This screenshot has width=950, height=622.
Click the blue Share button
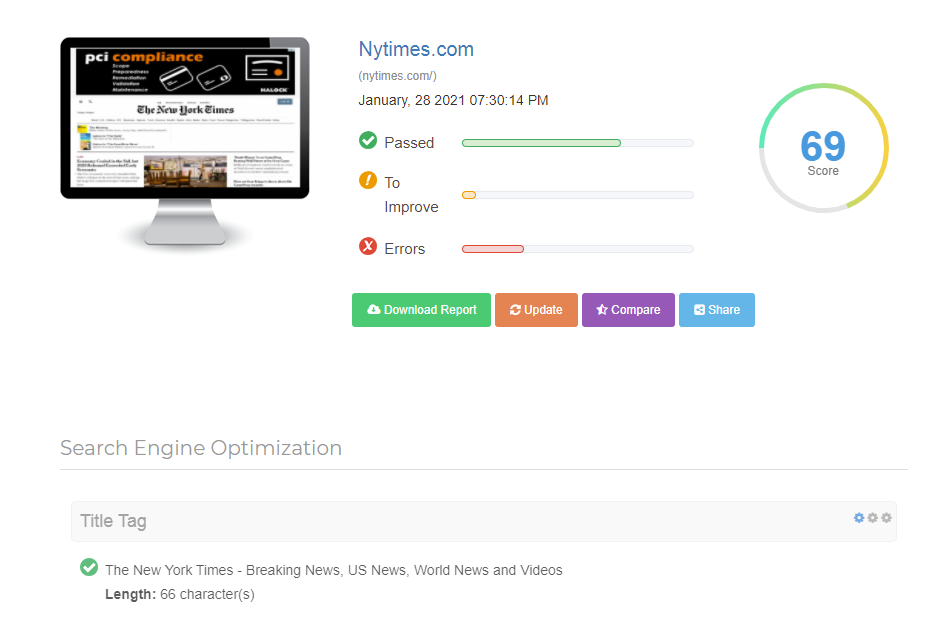pos(717,310)
